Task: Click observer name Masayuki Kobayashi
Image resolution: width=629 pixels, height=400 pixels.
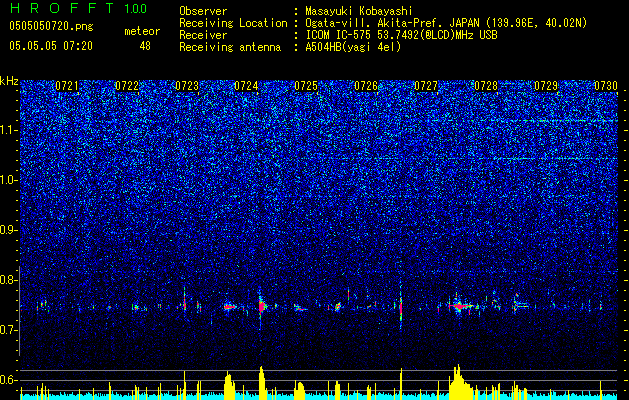Action: (x=359, y=11)
